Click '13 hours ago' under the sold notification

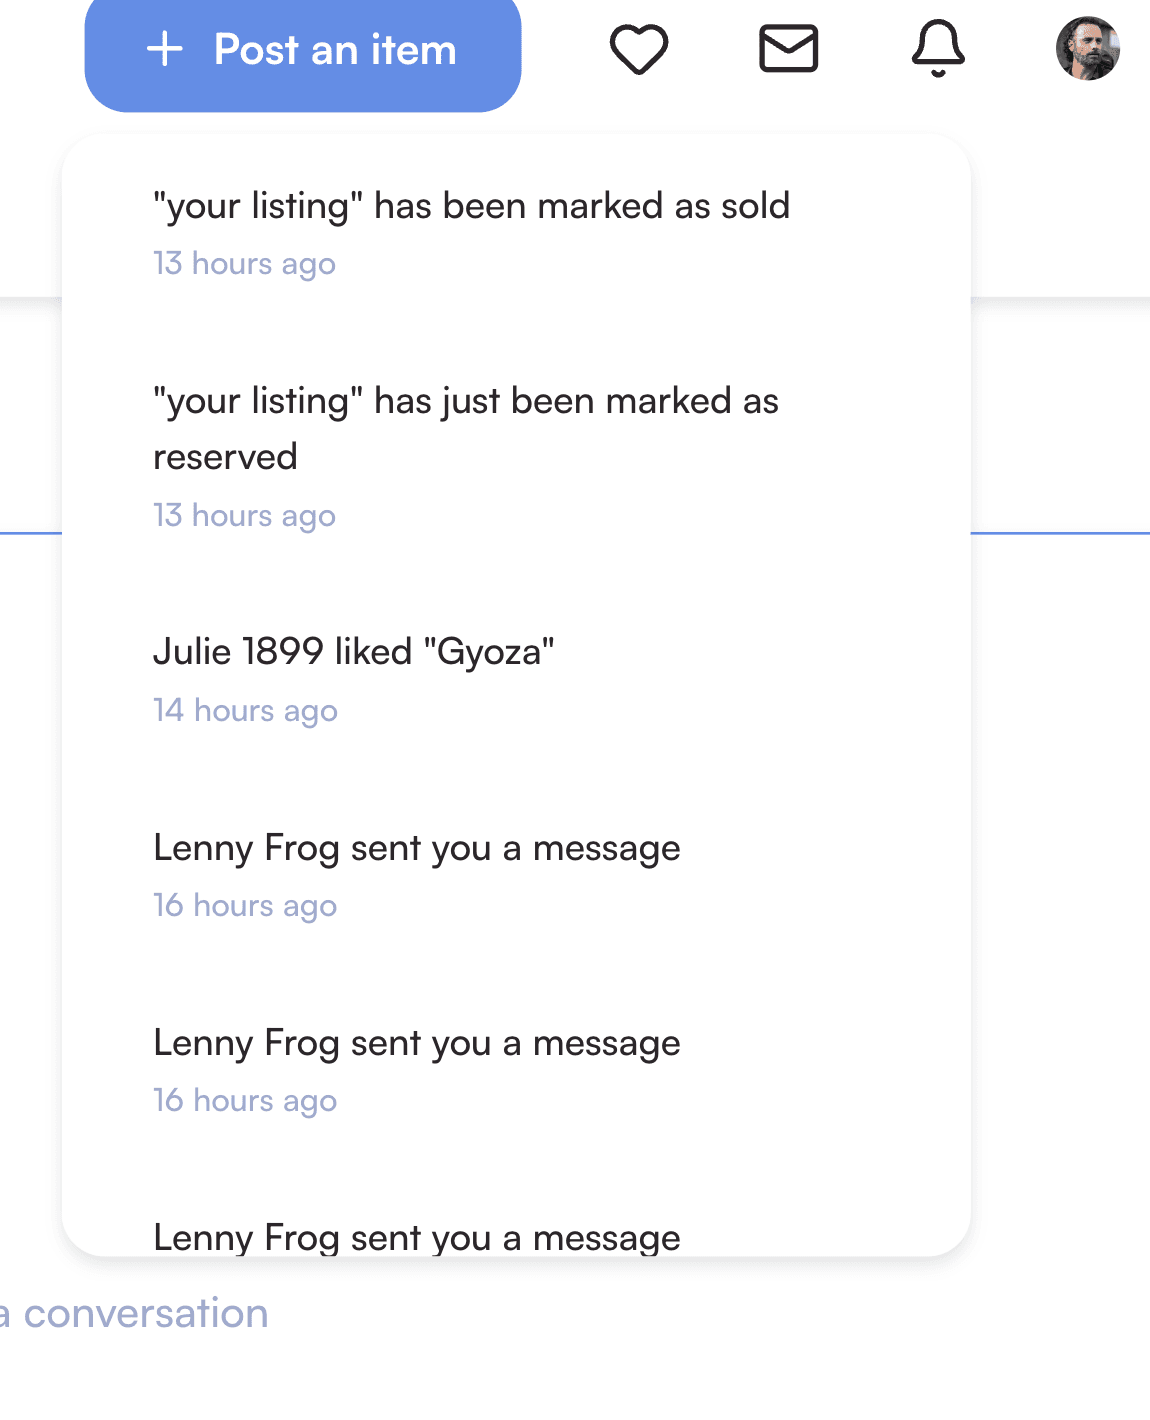(244, 264)
